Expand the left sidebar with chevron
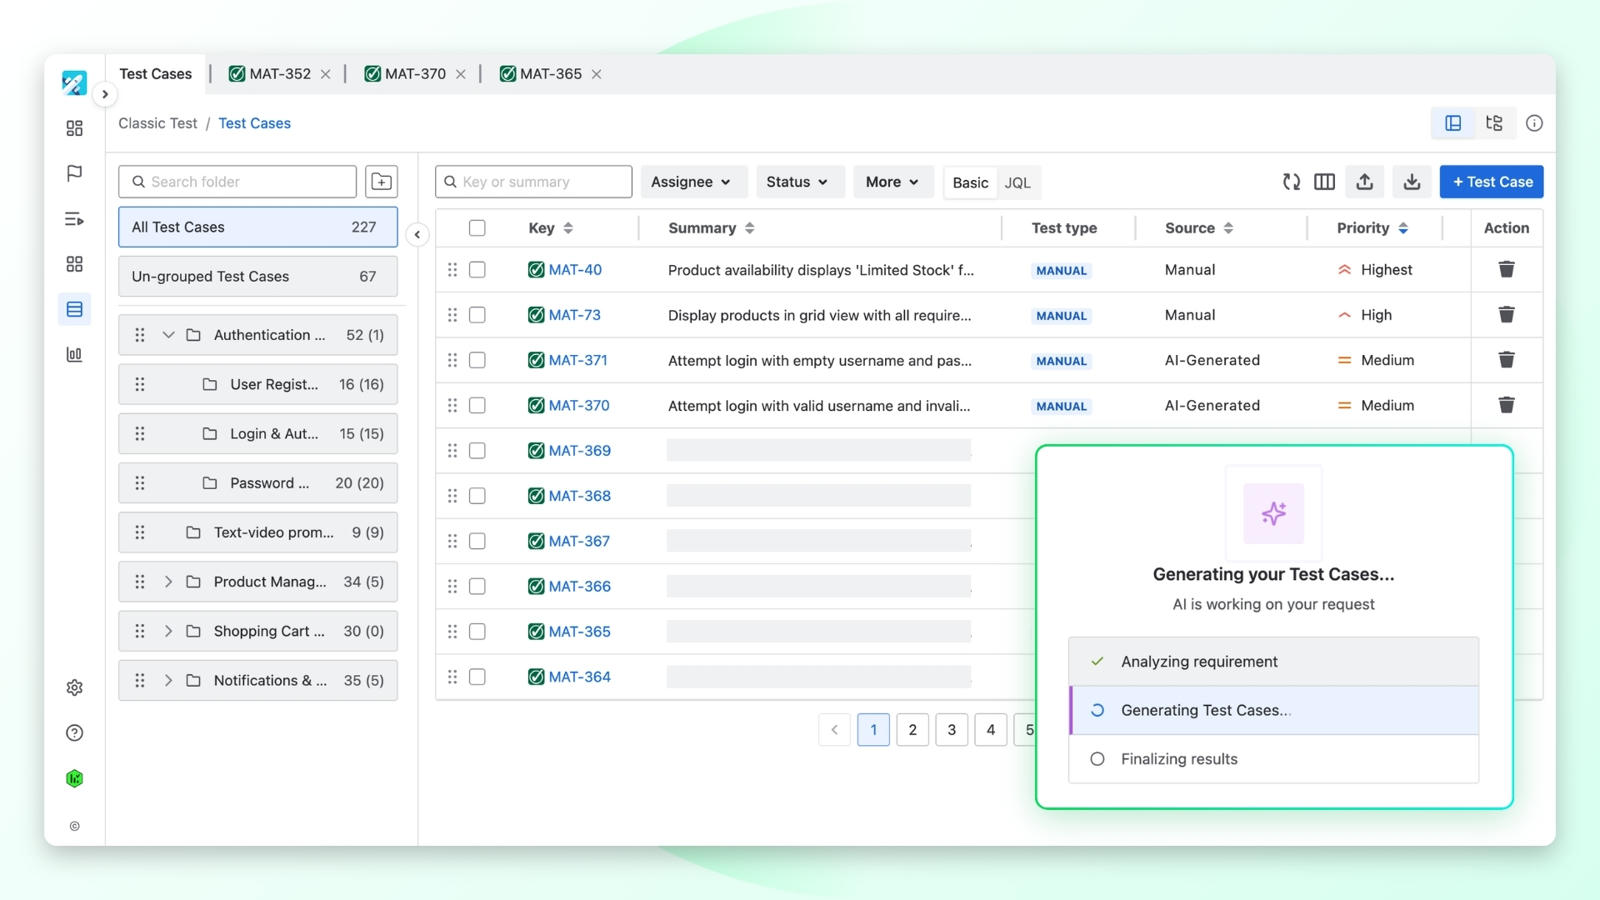The height and width of the screenshot is (900, 1600). pyautogui.click(x=104, y=94)
